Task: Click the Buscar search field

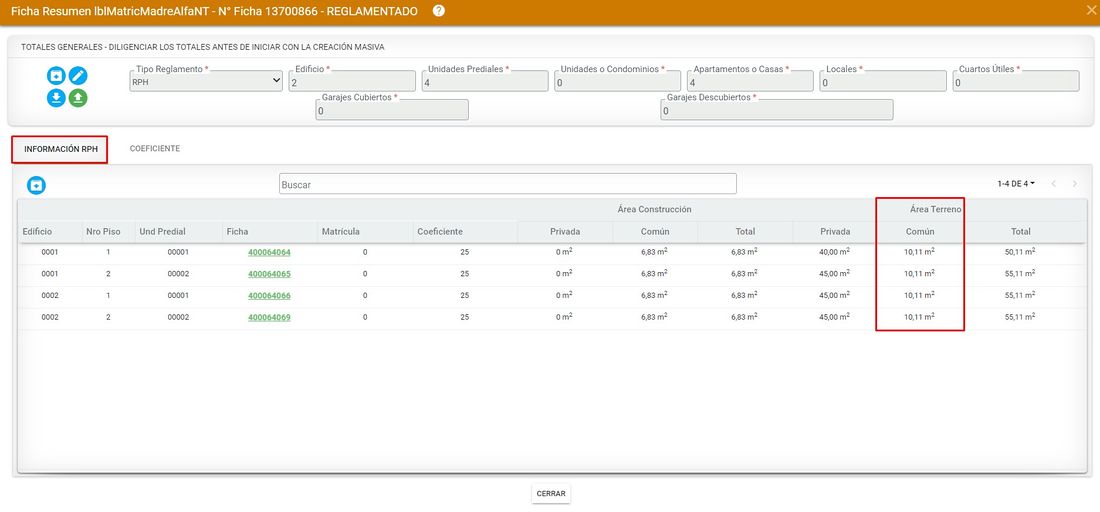Action: 508,184
